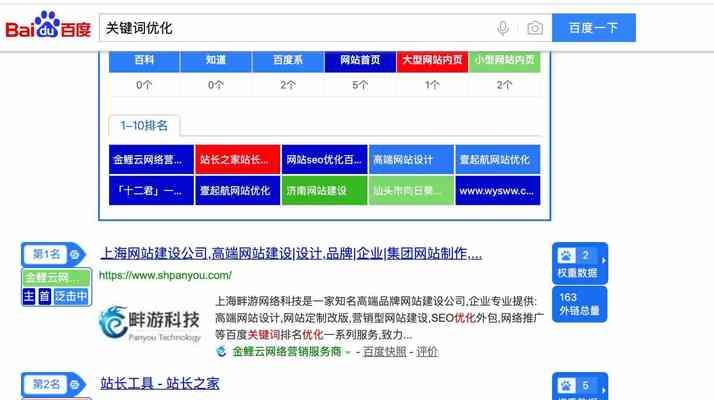Click the green verified shield icon

tap(222, 352)
